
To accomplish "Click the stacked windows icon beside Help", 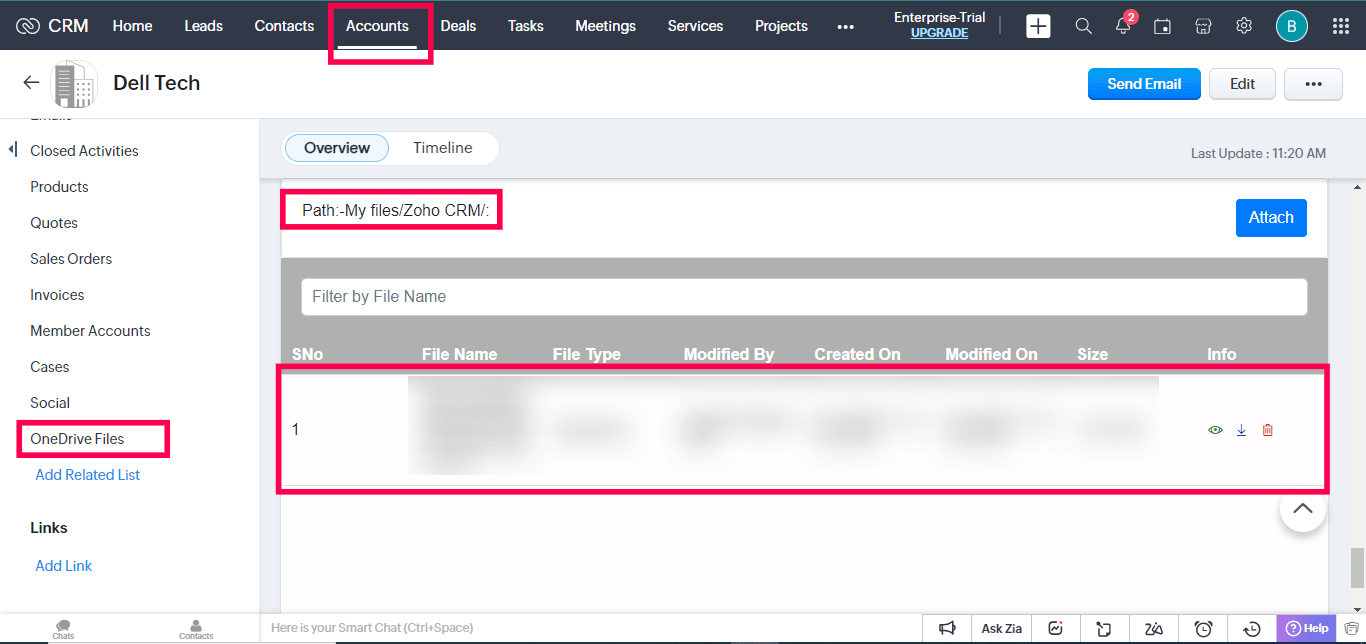I will click(x=1350, y=628).
